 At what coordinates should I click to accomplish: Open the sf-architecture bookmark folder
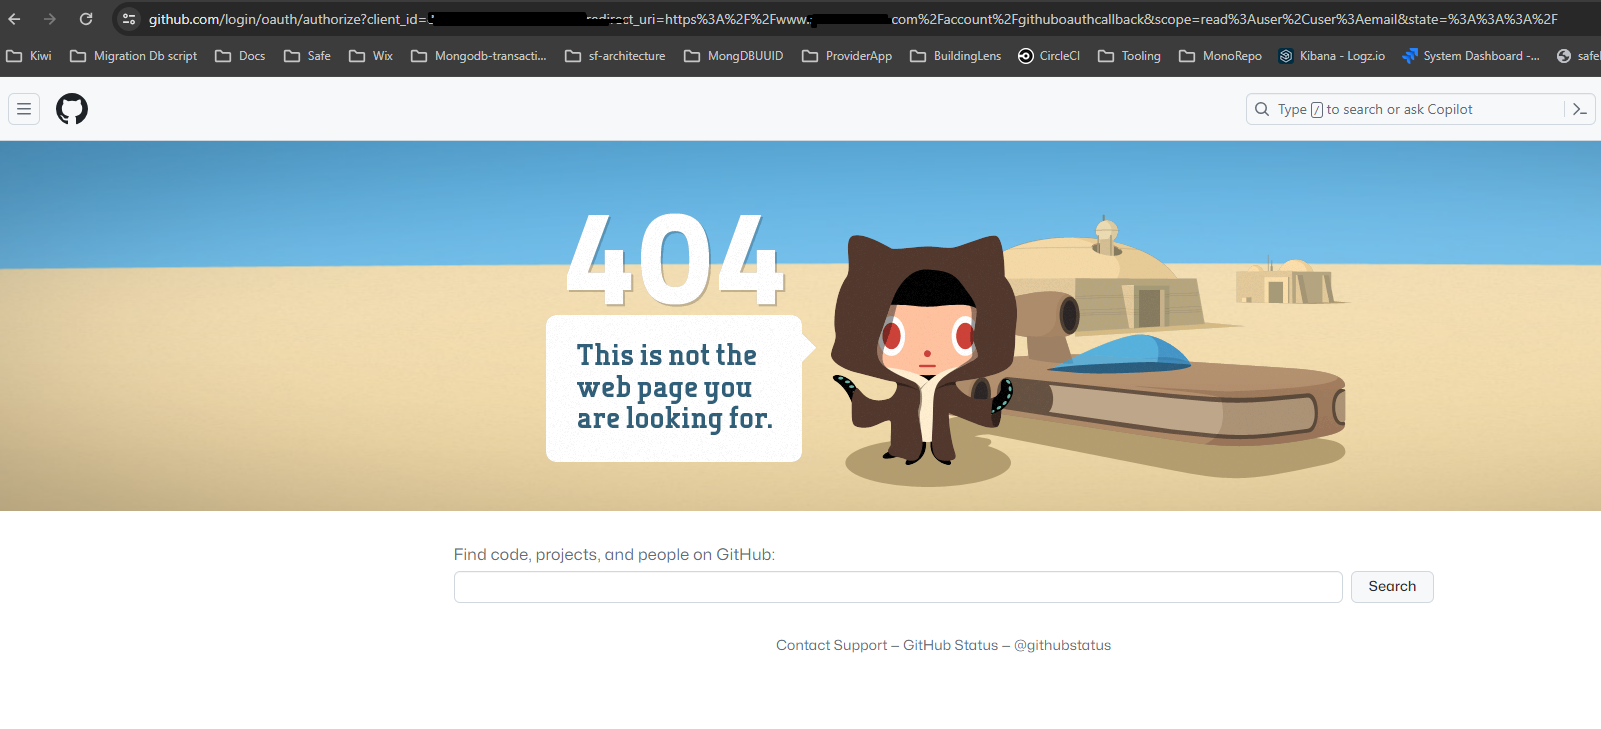click(x=615, y=56)
